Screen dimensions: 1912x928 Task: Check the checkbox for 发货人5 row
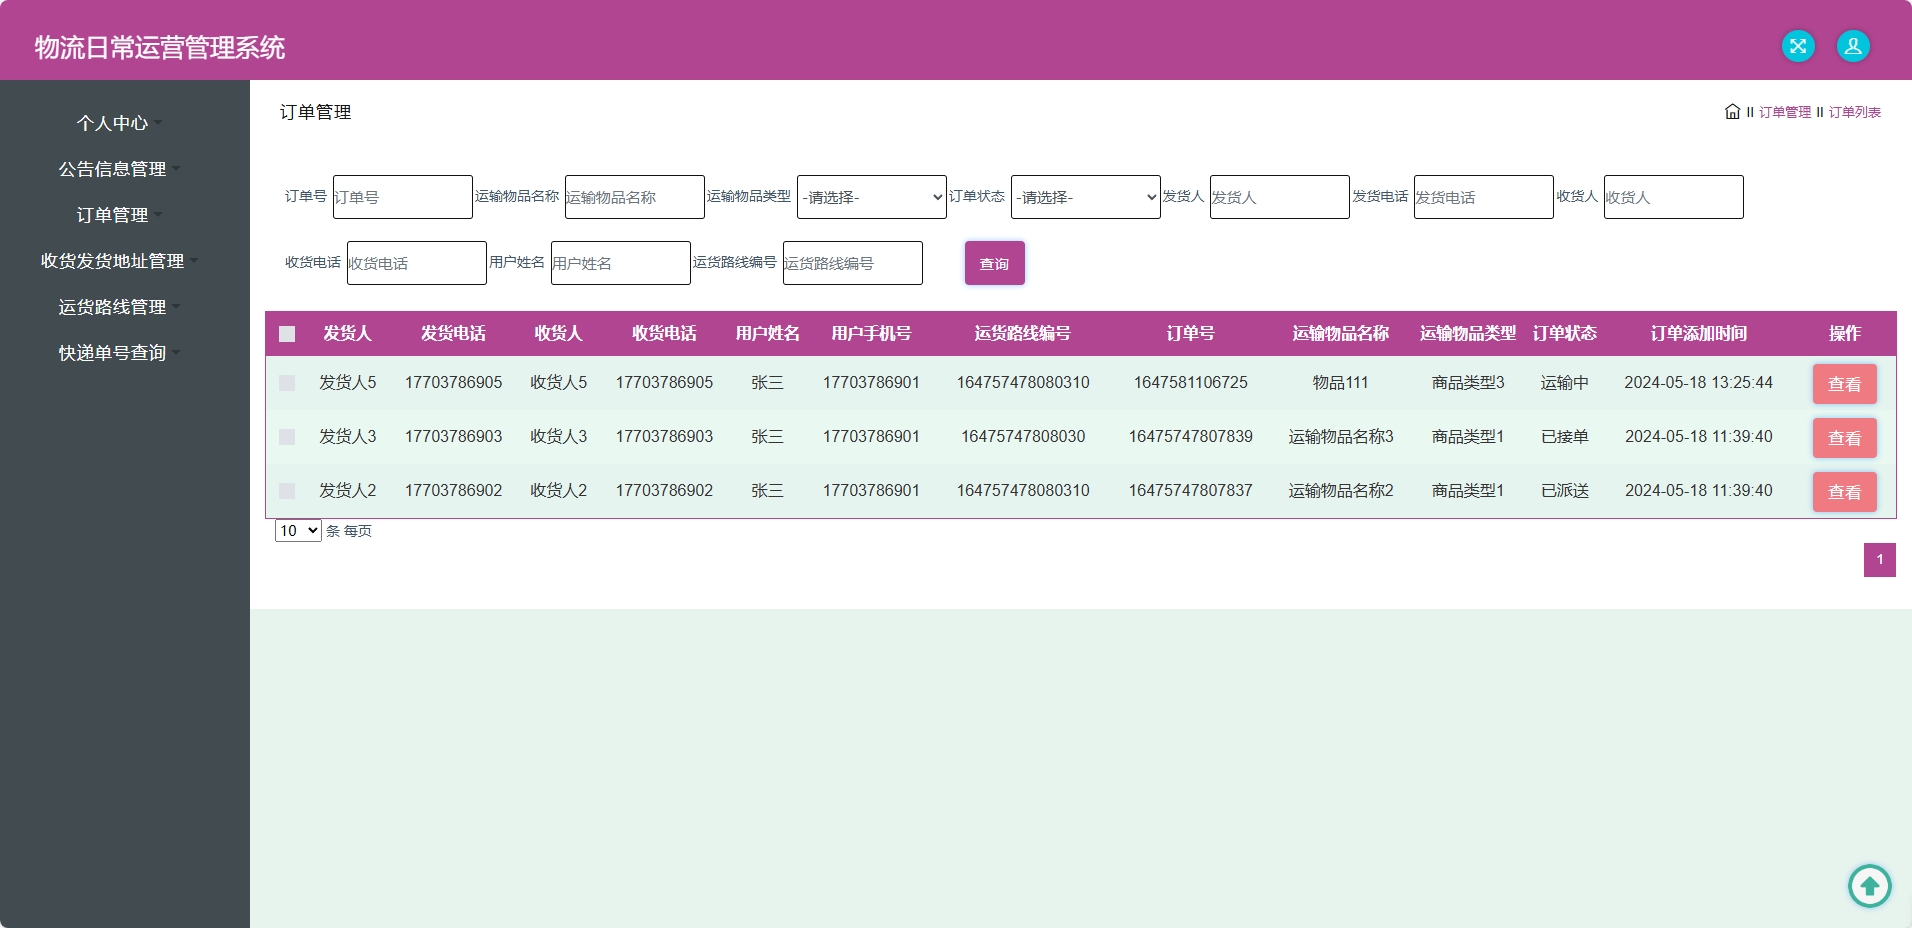click(287, 383)
